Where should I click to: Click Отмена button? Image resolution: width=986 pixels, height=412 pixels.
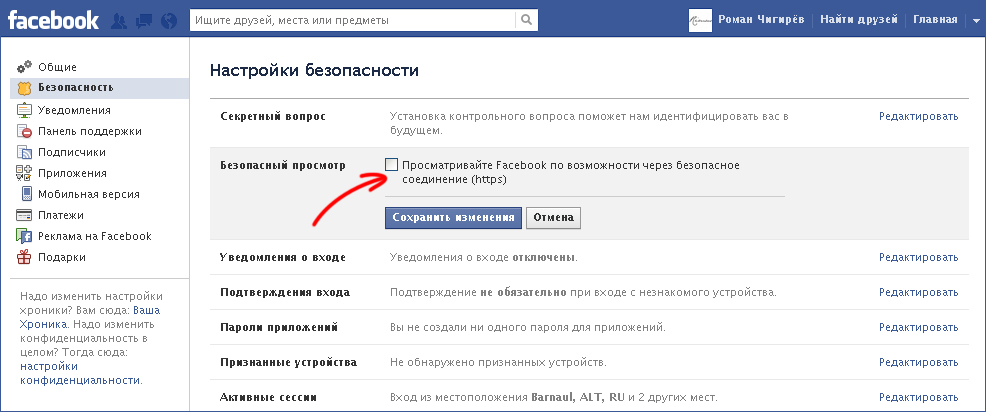click(553, 218)
